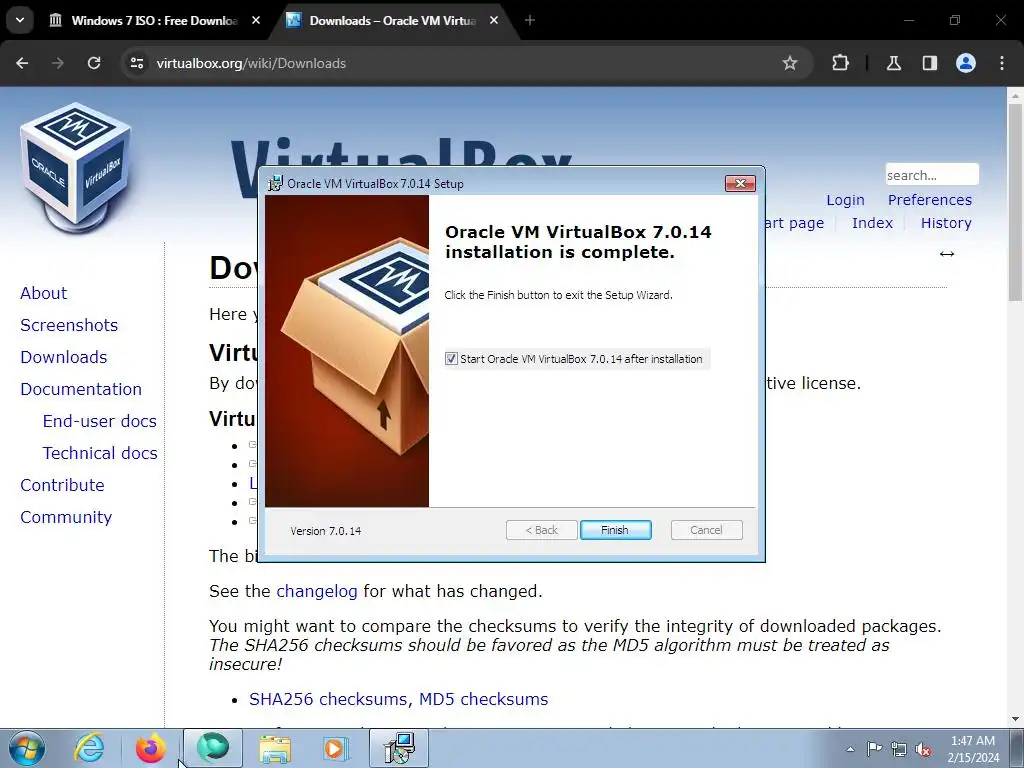Go back with browser back arrow
Screen dimensions: 1024x768
(x=22, y=63)
